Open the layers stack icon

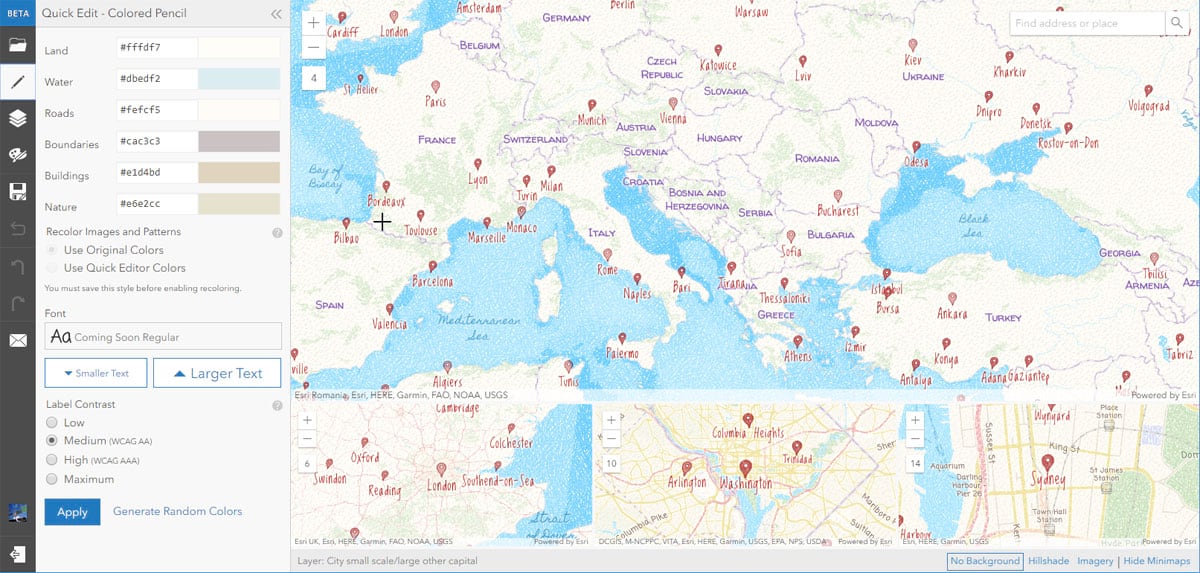tap(17, 118)
